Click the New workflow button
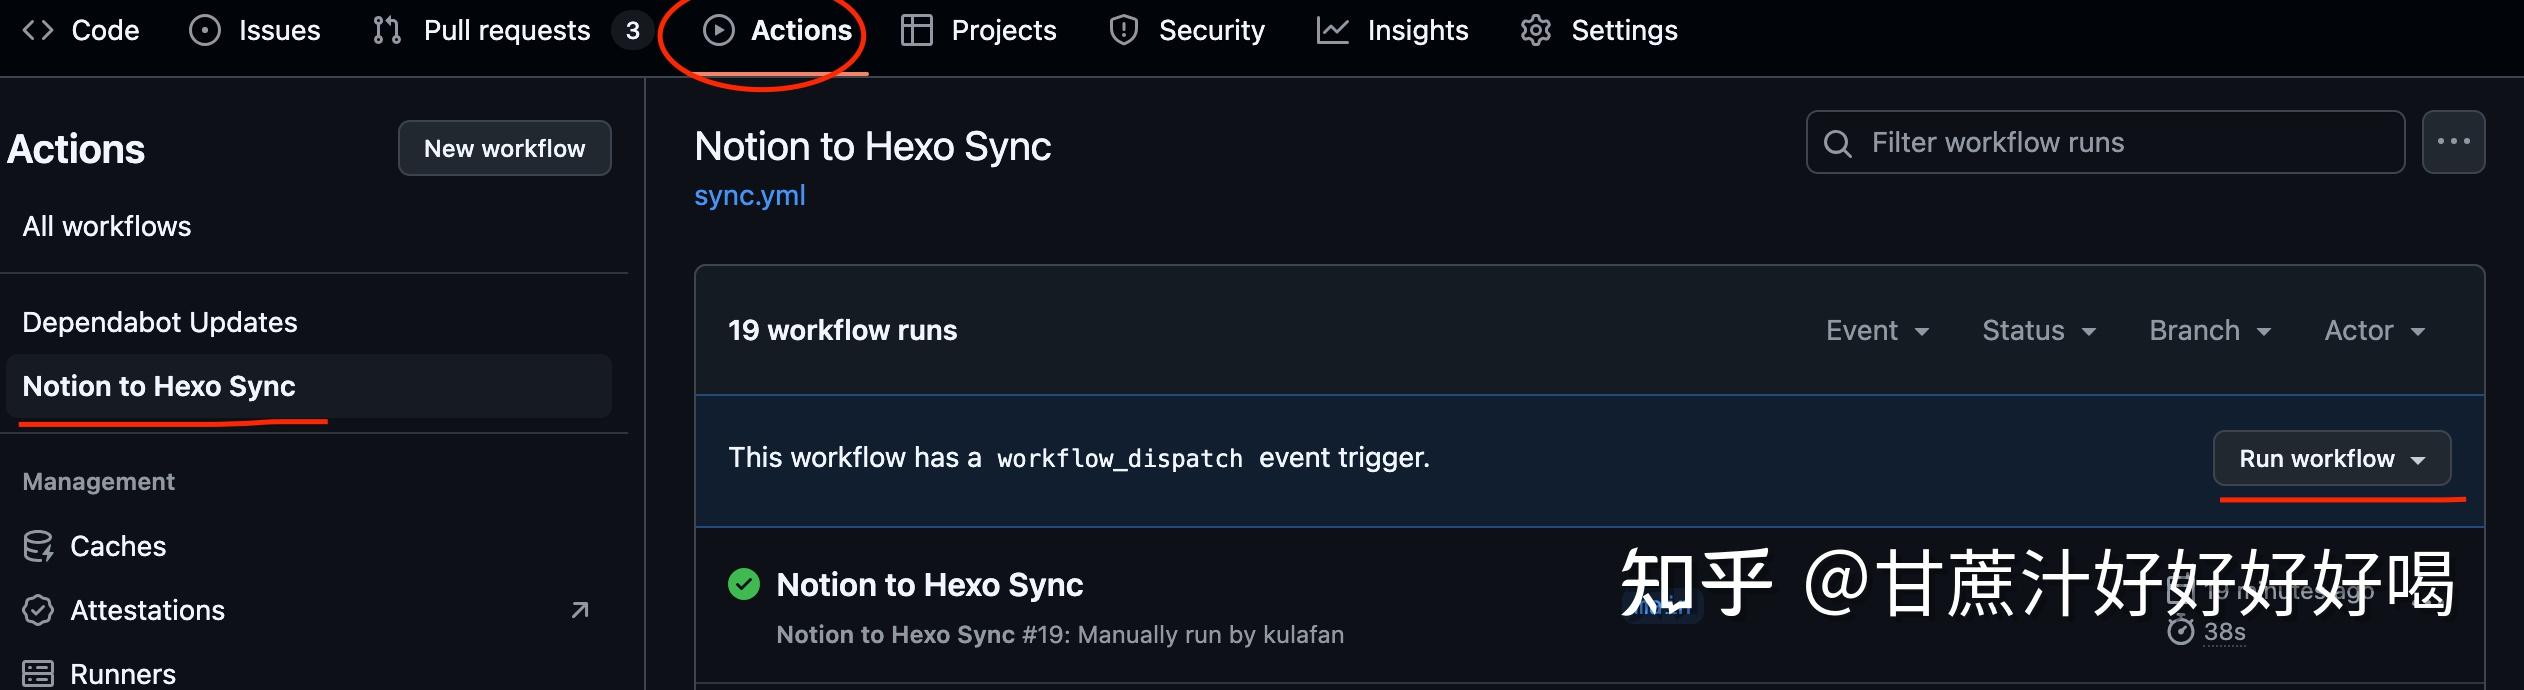 pyautogui.click(x=504, y=148)
